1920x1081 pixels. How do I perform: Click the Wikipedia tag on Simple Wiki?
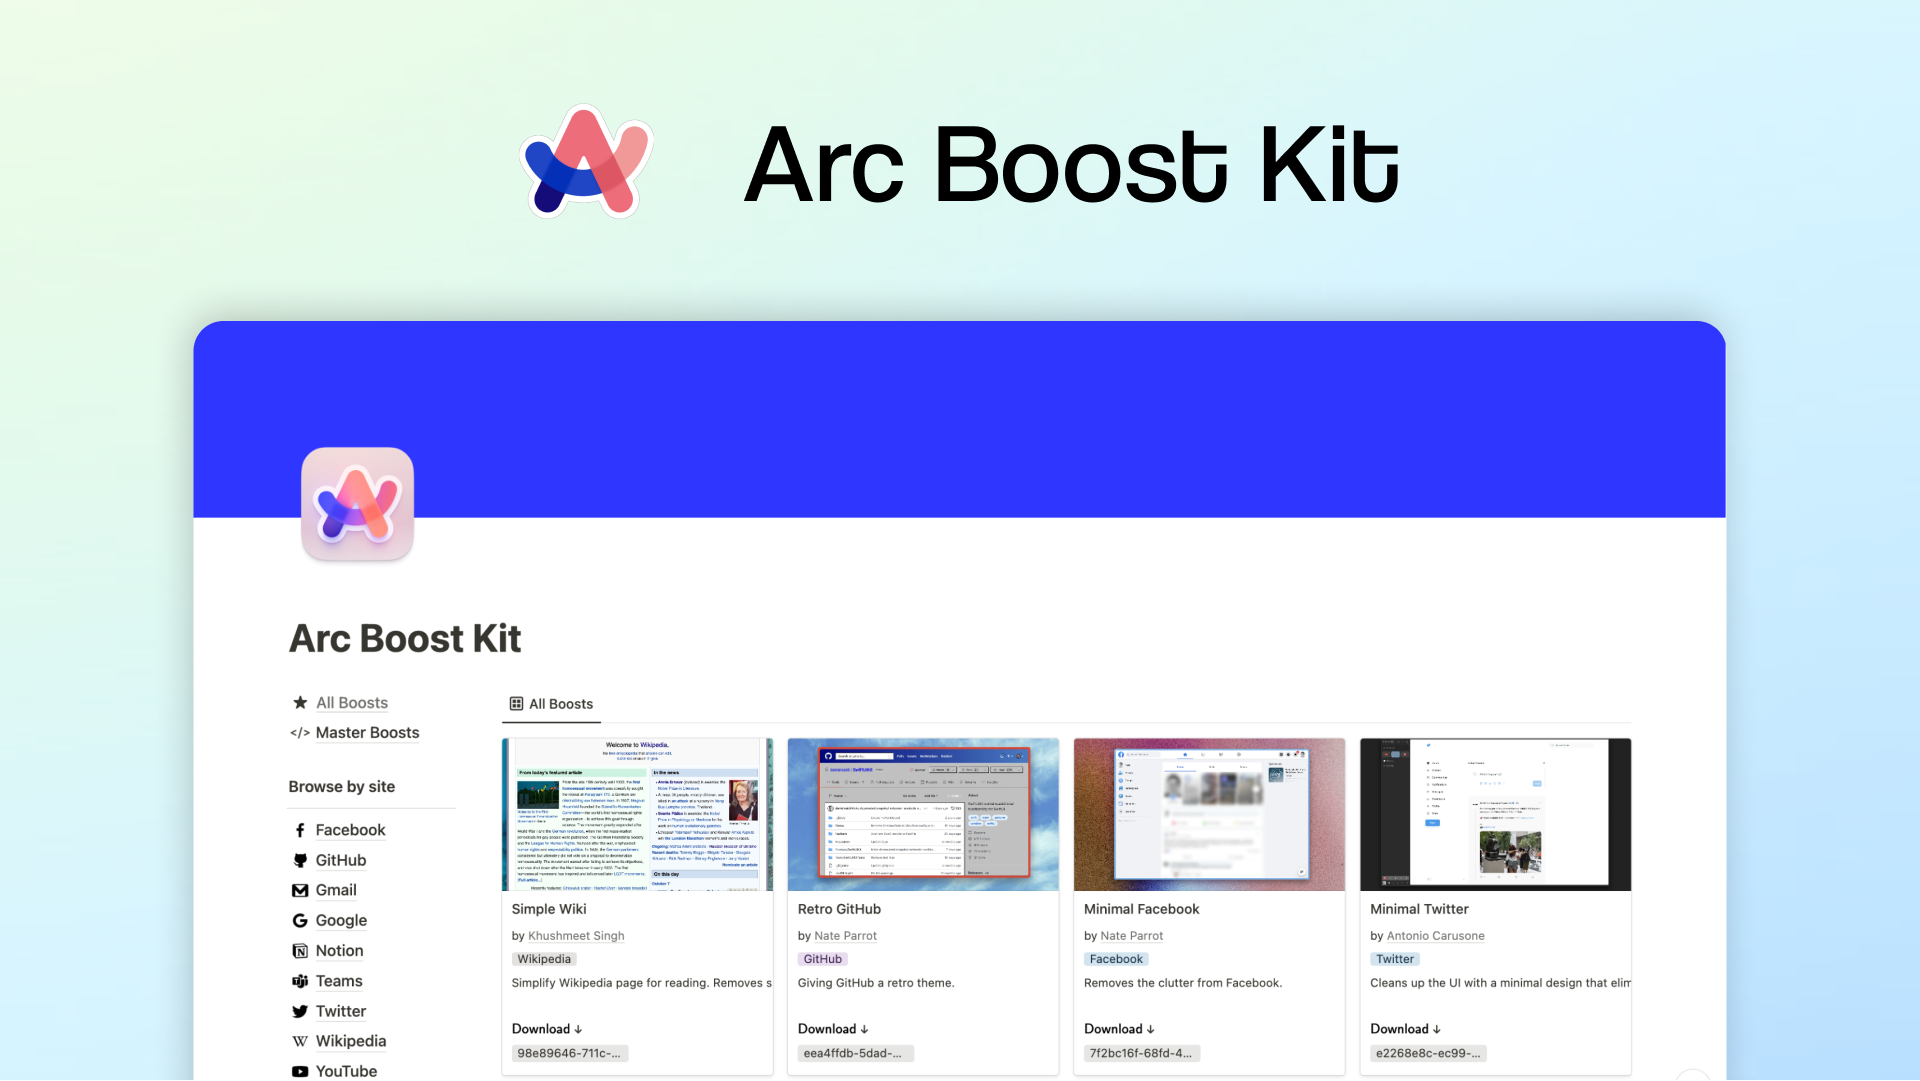coord(544,959)
